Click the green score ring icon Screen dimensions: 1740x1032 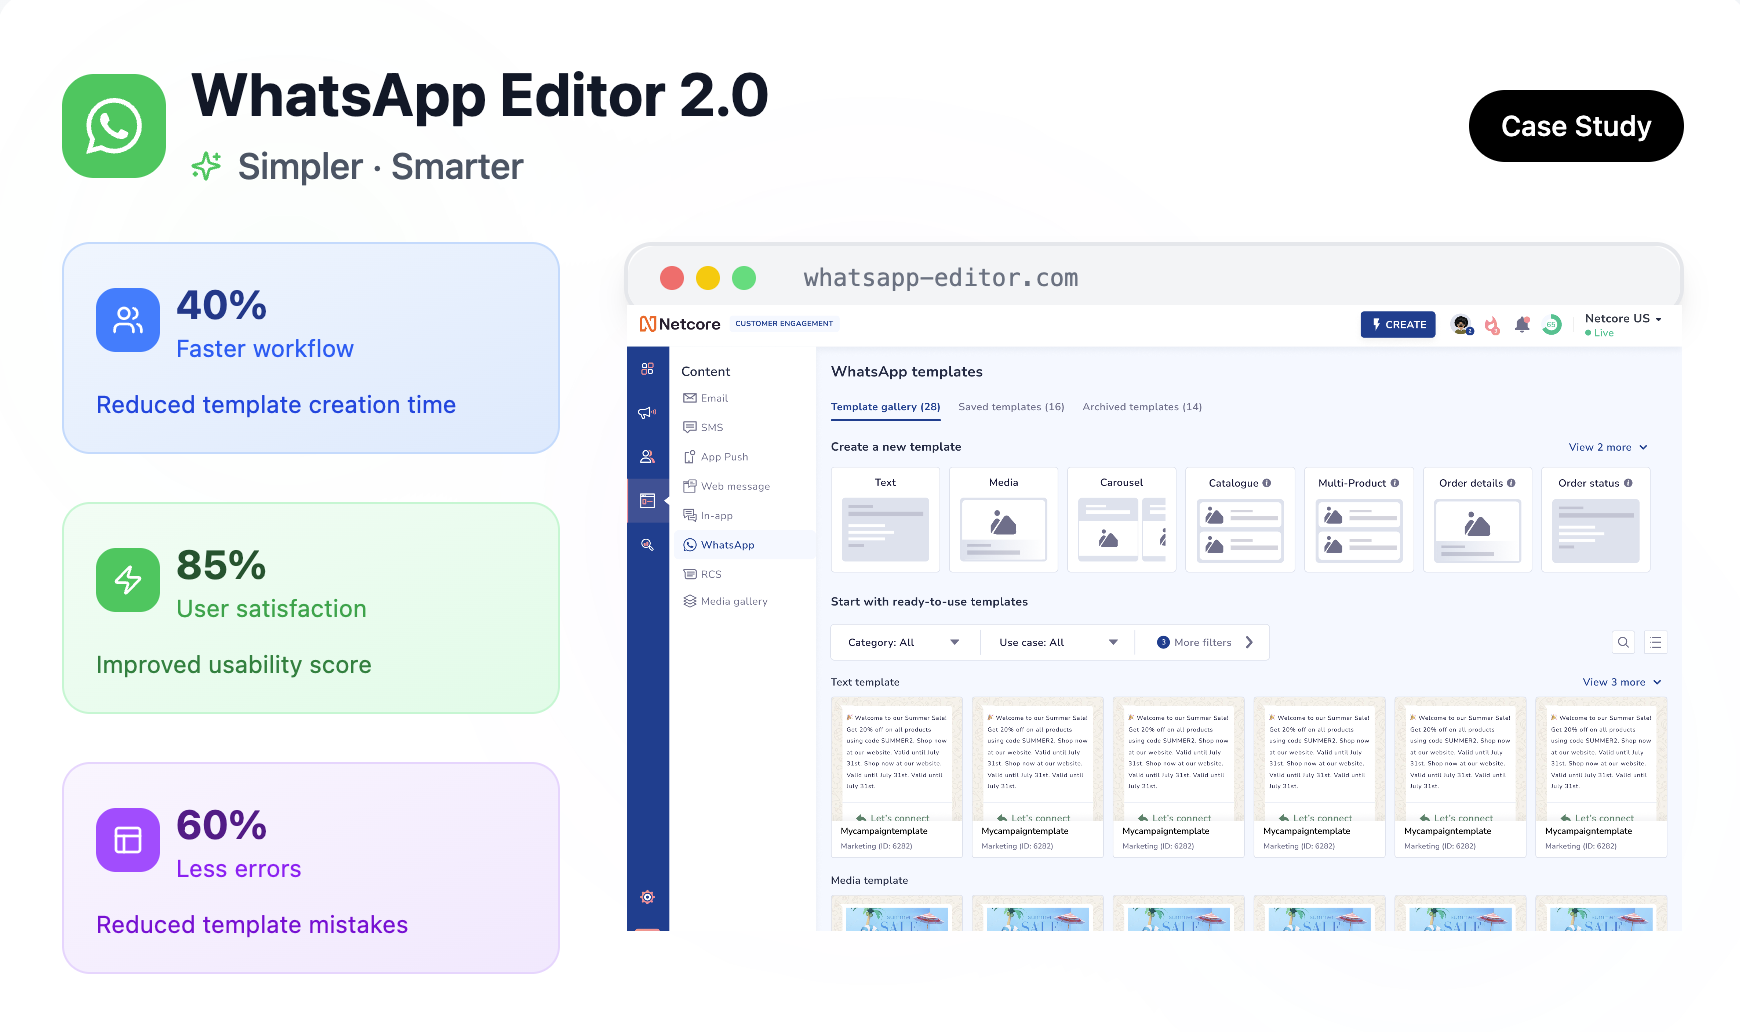1552,325
